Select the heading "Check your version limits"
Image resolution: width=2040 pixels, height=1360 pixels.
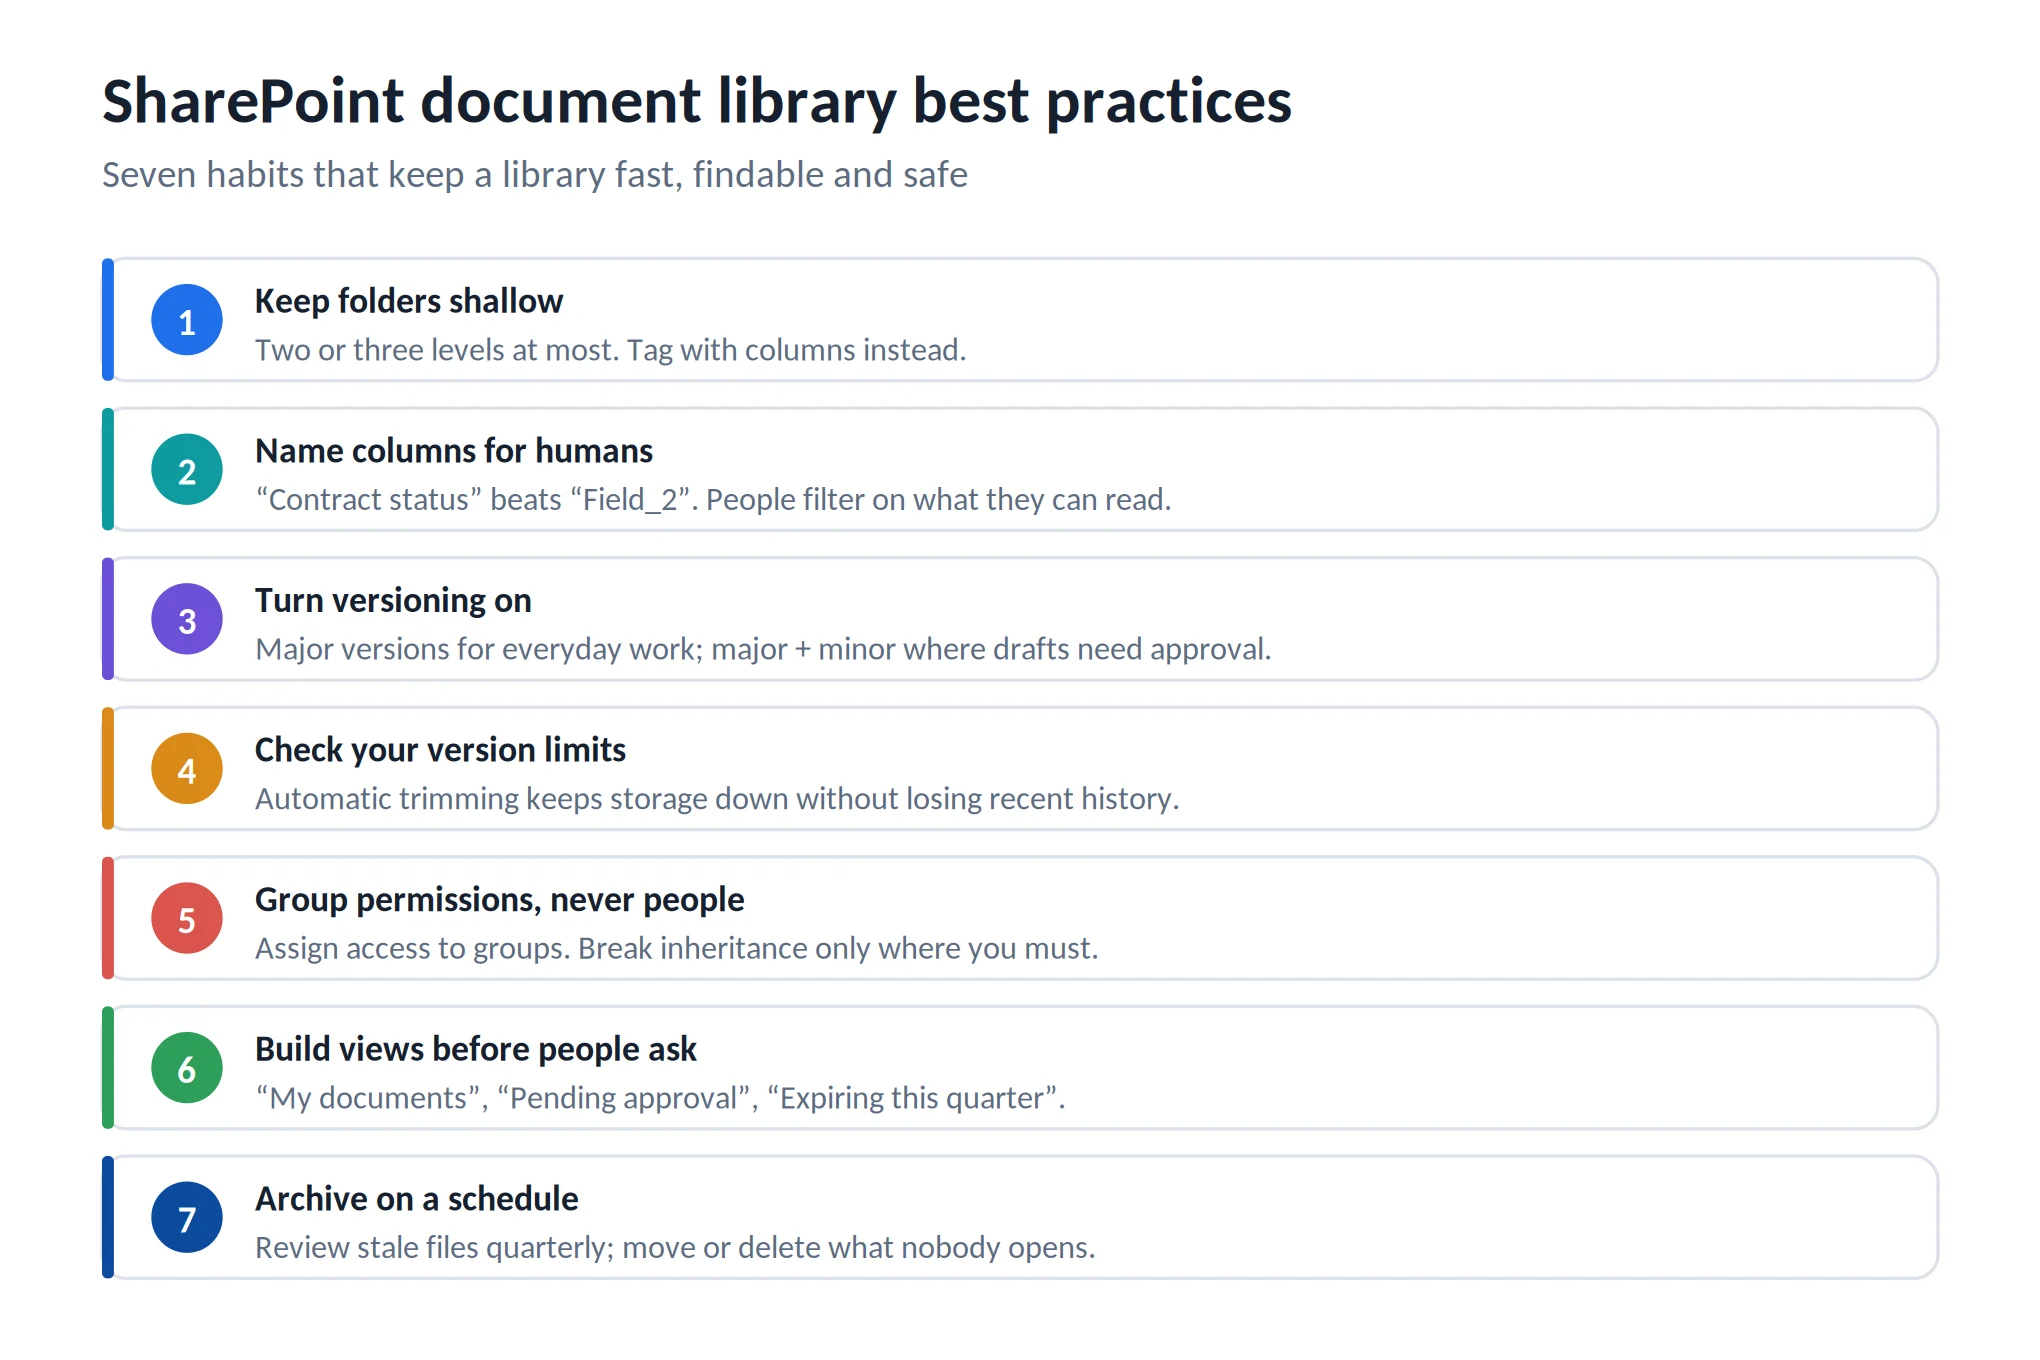click(x=440, y=750)
